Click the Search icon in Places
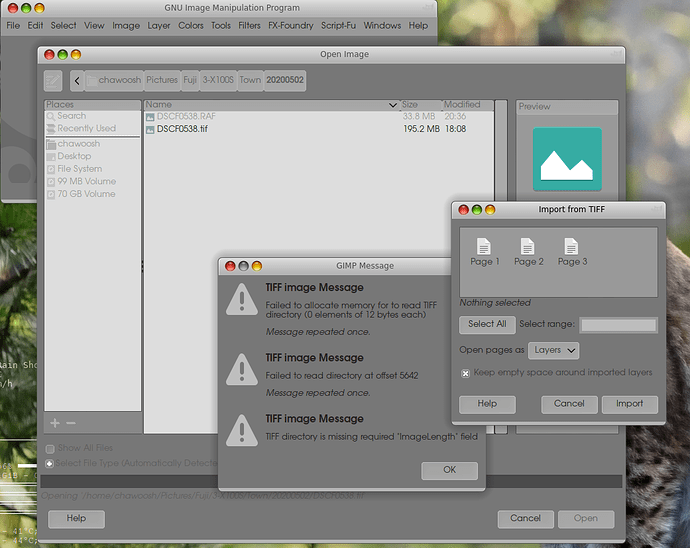Screen dimensions: 690x548 [x=51, y=116]
